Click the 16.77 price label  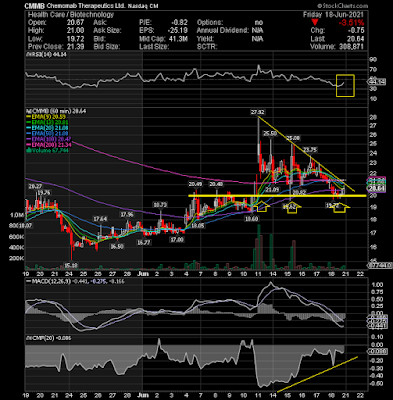click(144, 242)
